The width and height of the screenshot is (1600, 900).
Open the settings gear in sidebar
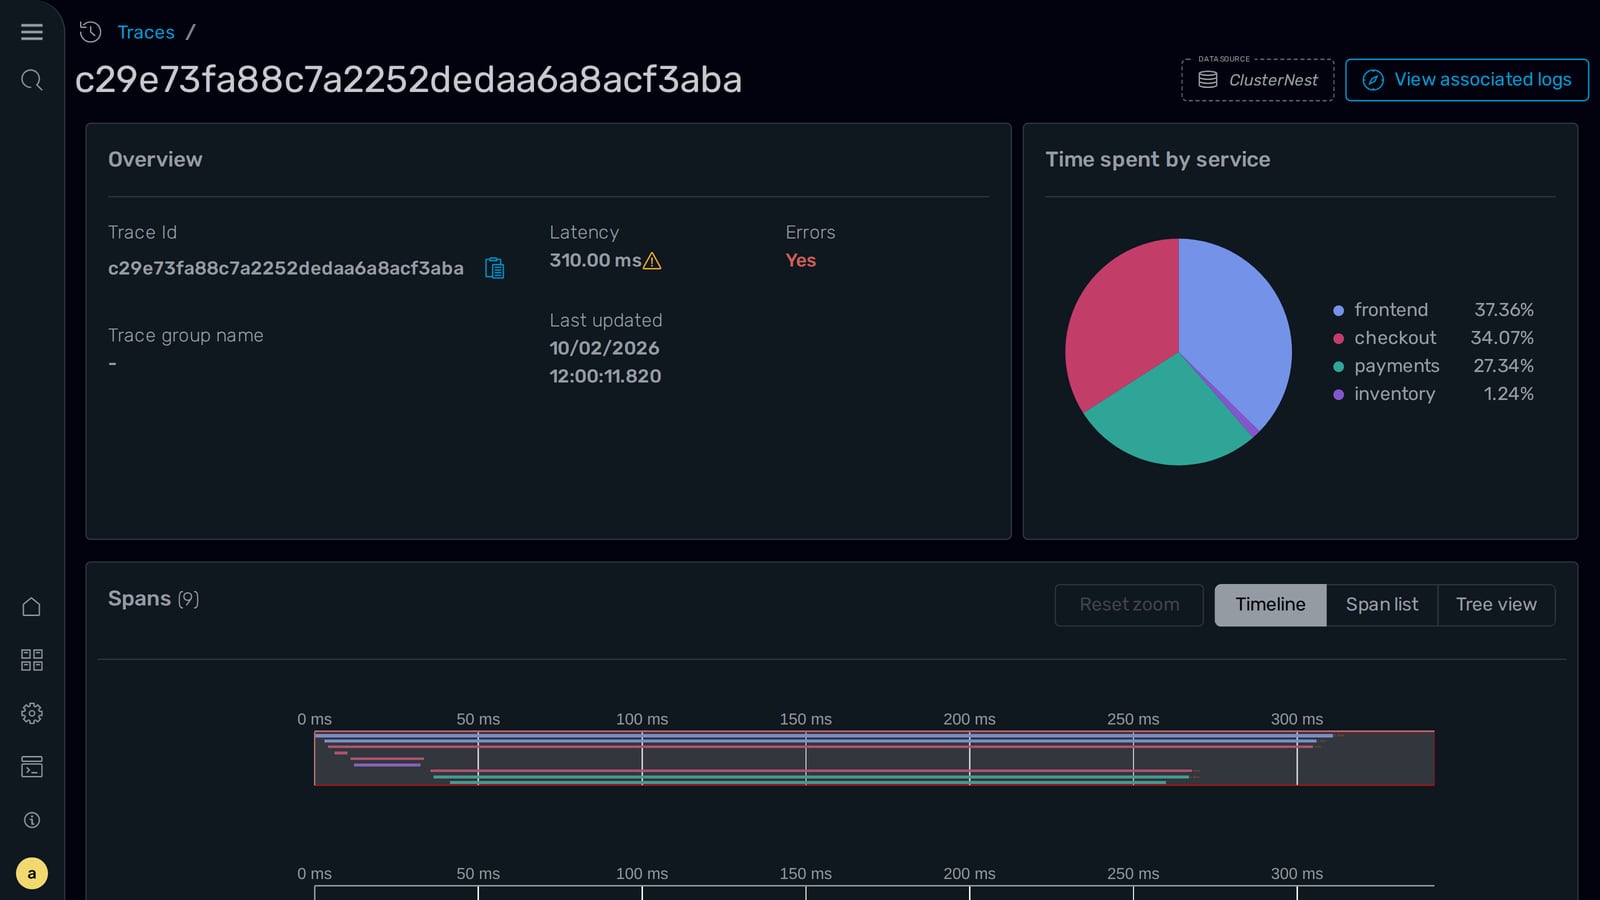tap(32, 713)
